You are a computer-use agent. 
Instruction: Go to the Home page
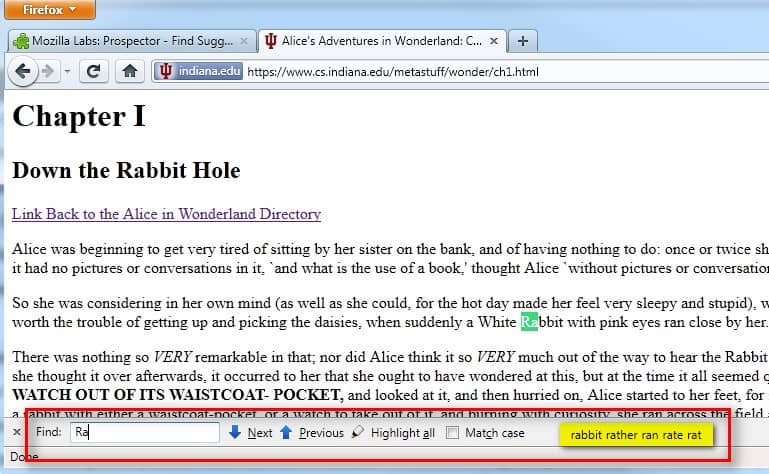[x=129, y=71]
